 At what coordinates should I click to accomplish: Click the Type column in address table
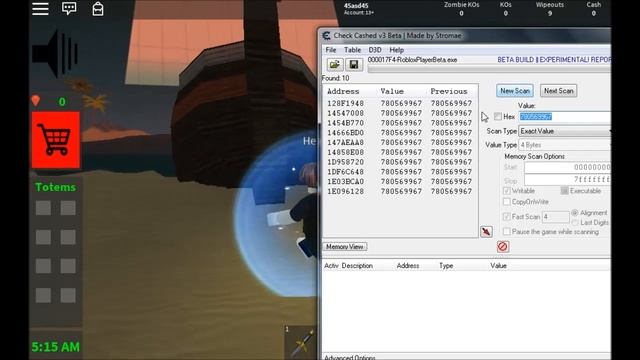point(446,266)
